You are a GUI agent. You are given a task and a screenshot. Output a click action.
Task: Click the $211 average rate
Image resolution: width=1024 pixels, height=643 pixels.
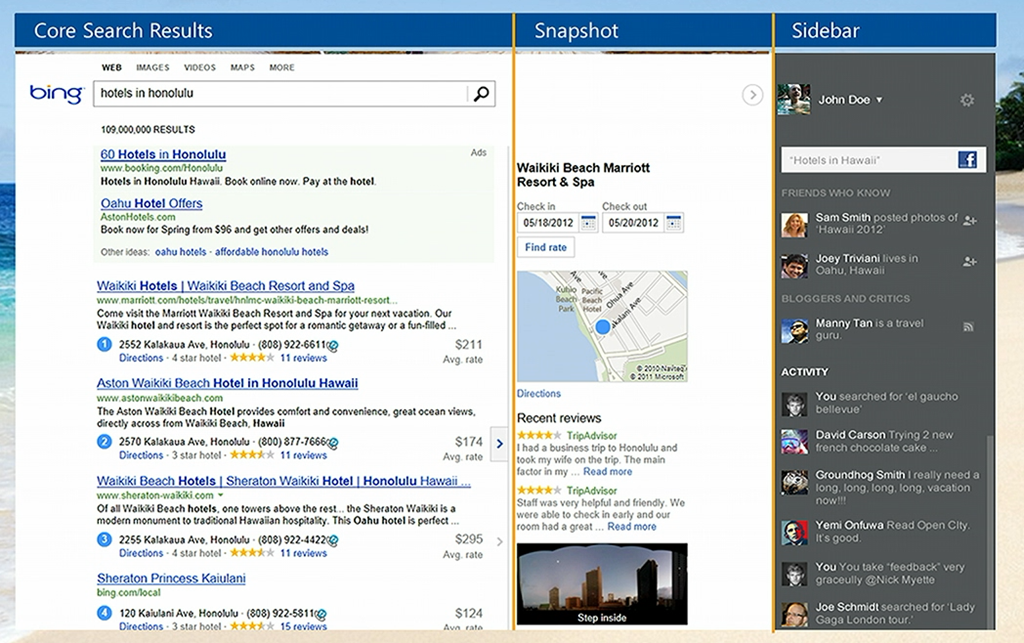click(x=469, y=345)
